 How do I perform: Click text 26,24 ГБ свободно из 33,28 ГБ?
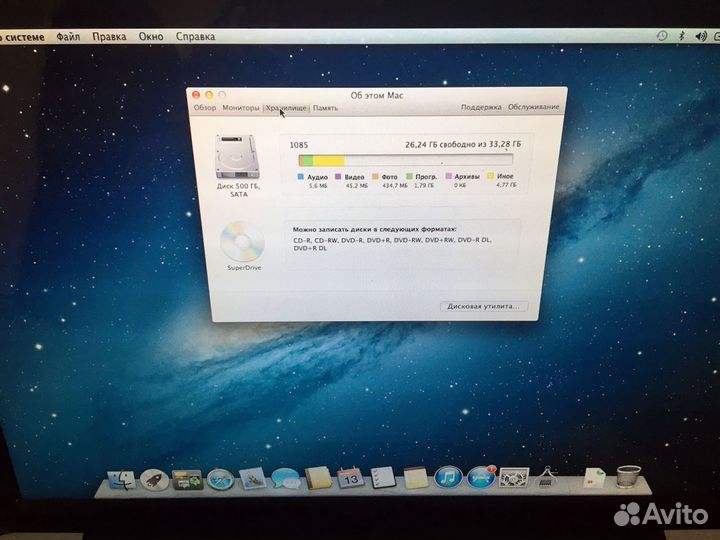pos(463,144)
